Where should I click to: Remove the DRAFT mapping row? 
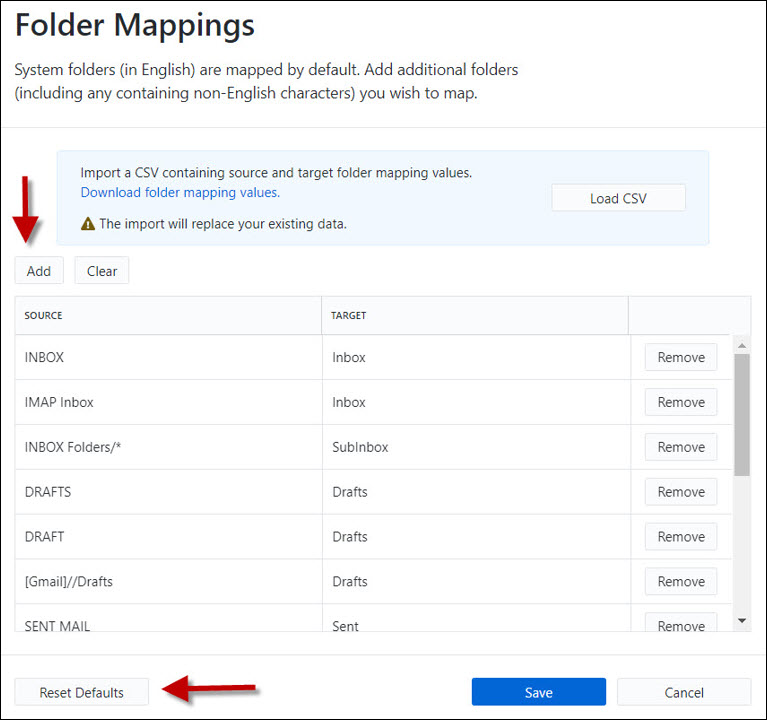[681, 537]
